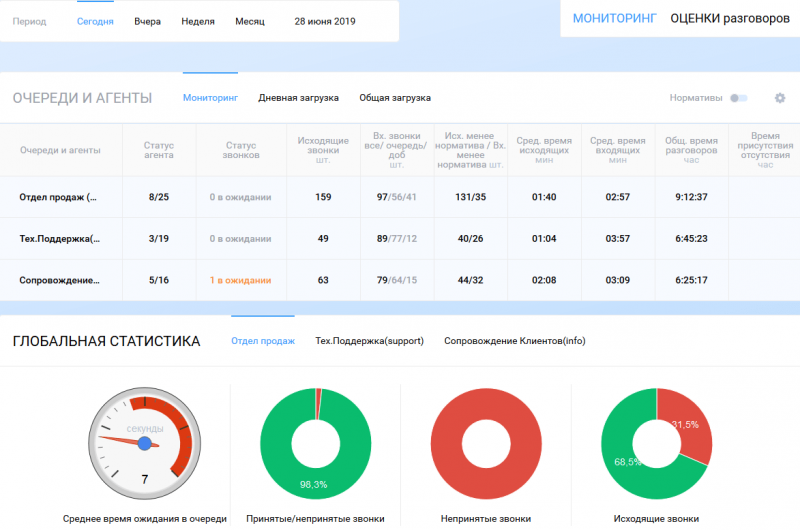Expand the Сопровождение queue row
Viewport: 800px width, 530px height.
tap(60, 280)
